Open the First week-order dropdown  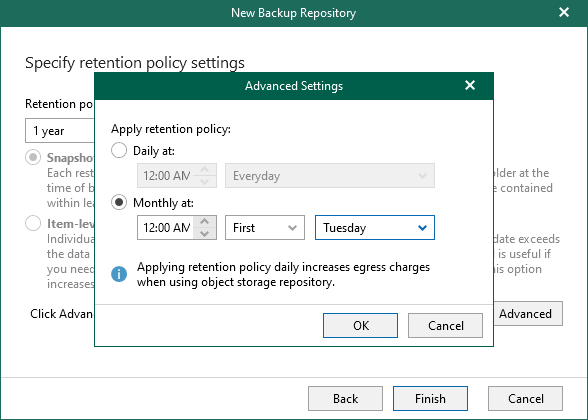pyautogui.click(x=265, y=228)
